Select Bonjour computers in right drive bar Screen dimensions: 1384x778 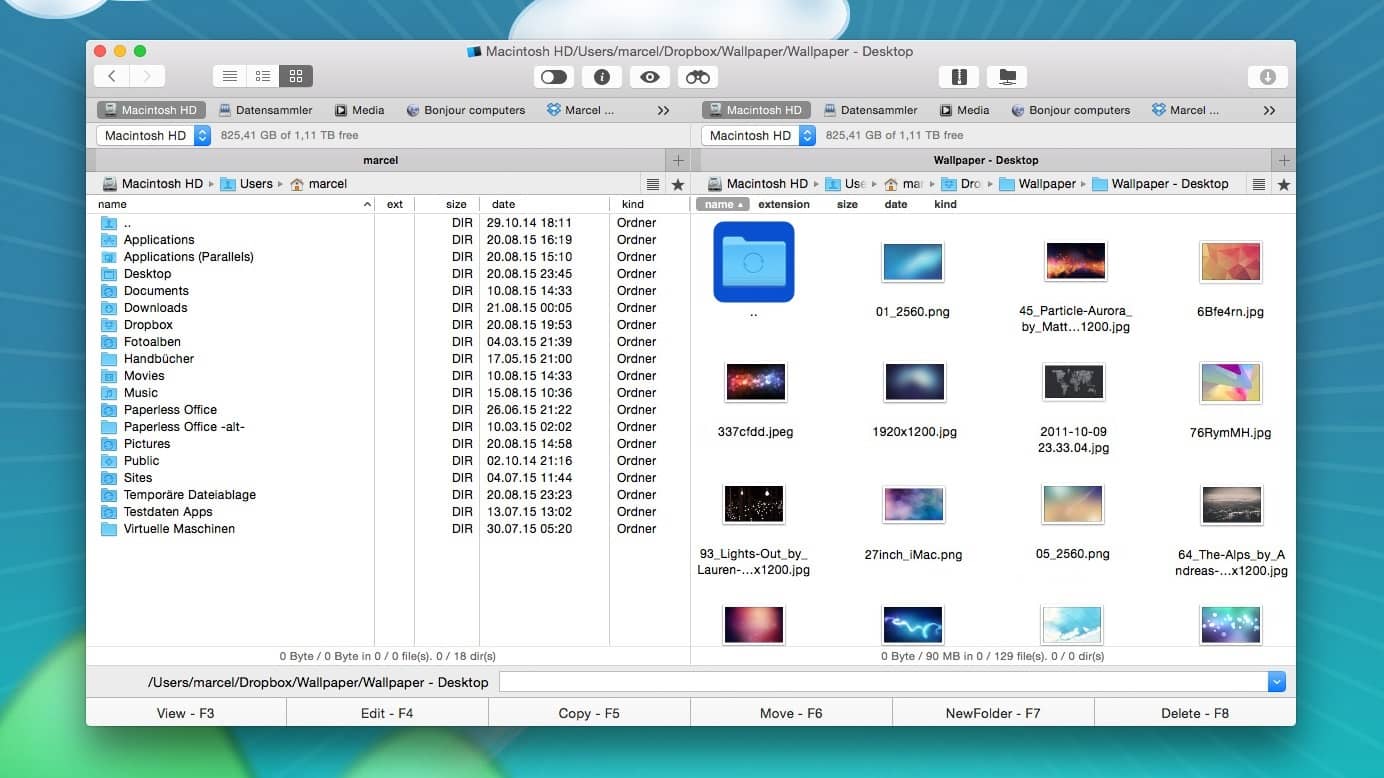[x=1070, y=110]
